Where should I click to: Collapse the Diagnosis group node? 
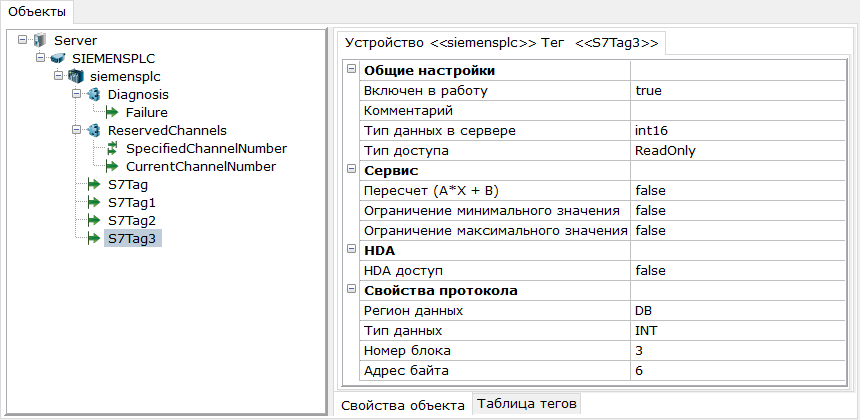click(76, 94)
